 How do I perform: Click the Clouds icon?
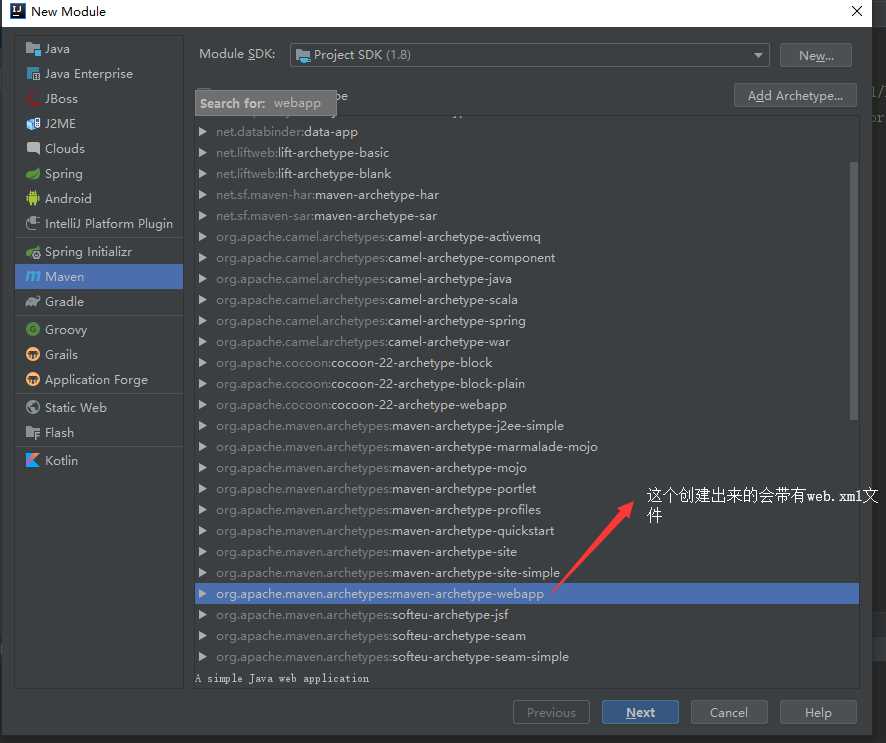[33, 148]
